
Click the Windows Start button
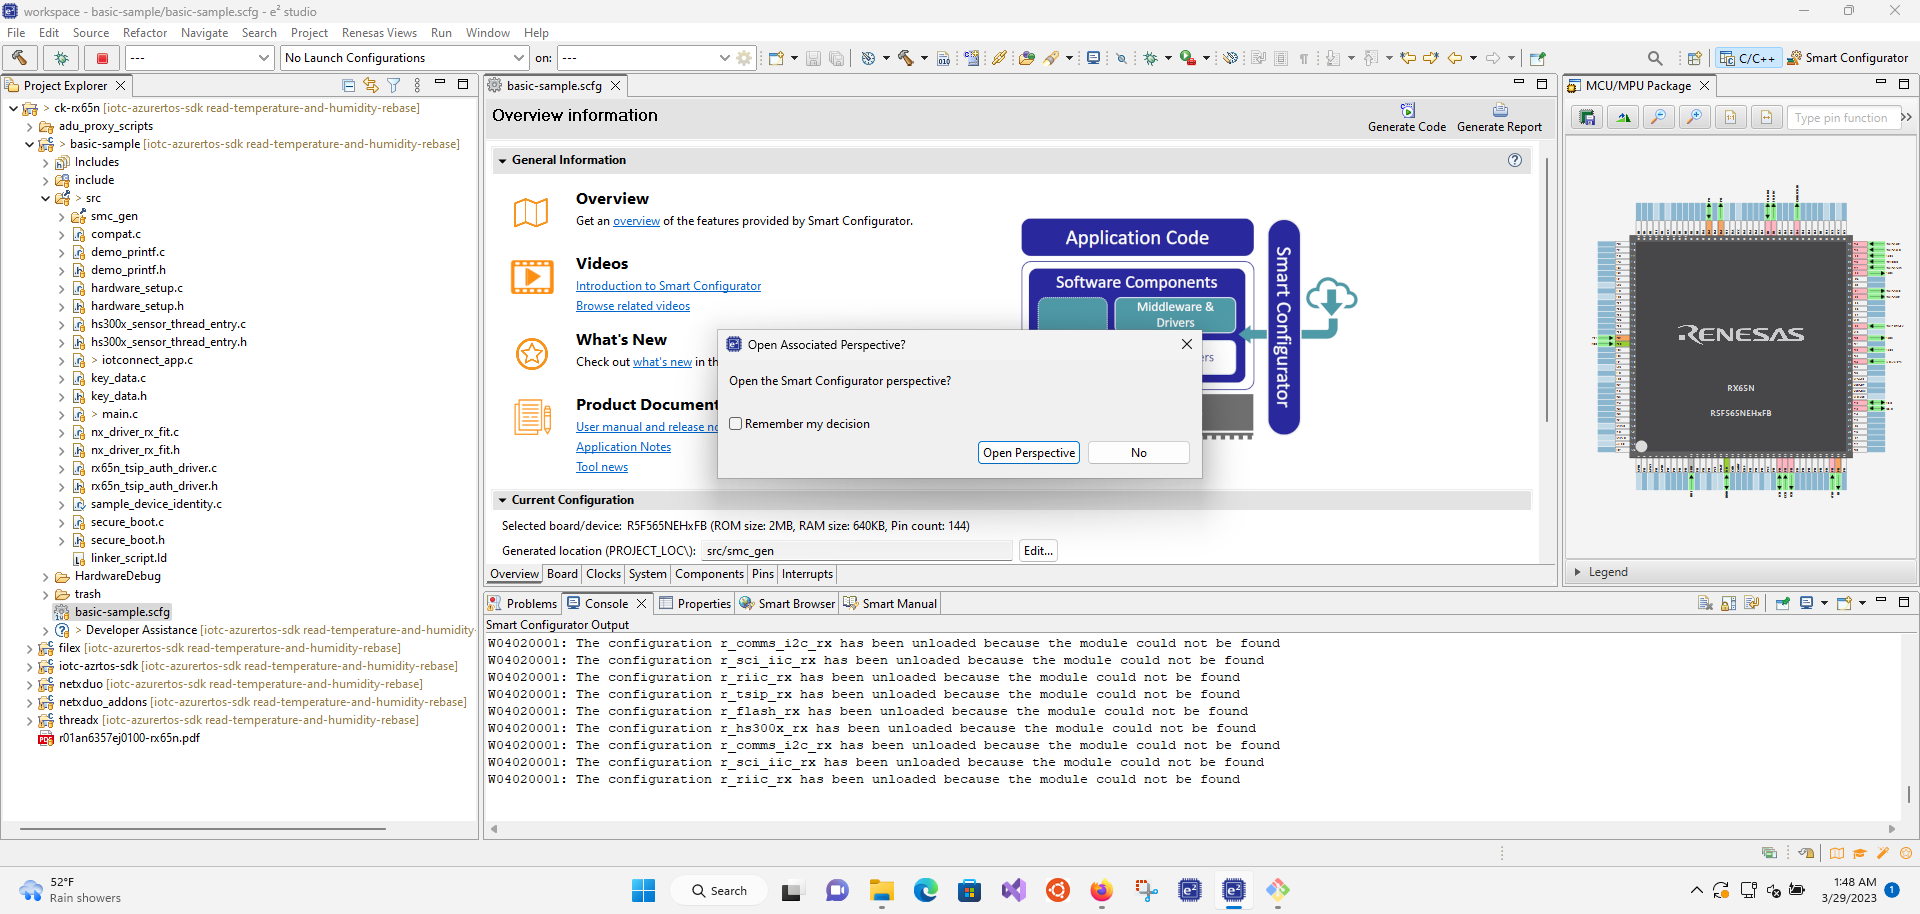coord(643,890)
